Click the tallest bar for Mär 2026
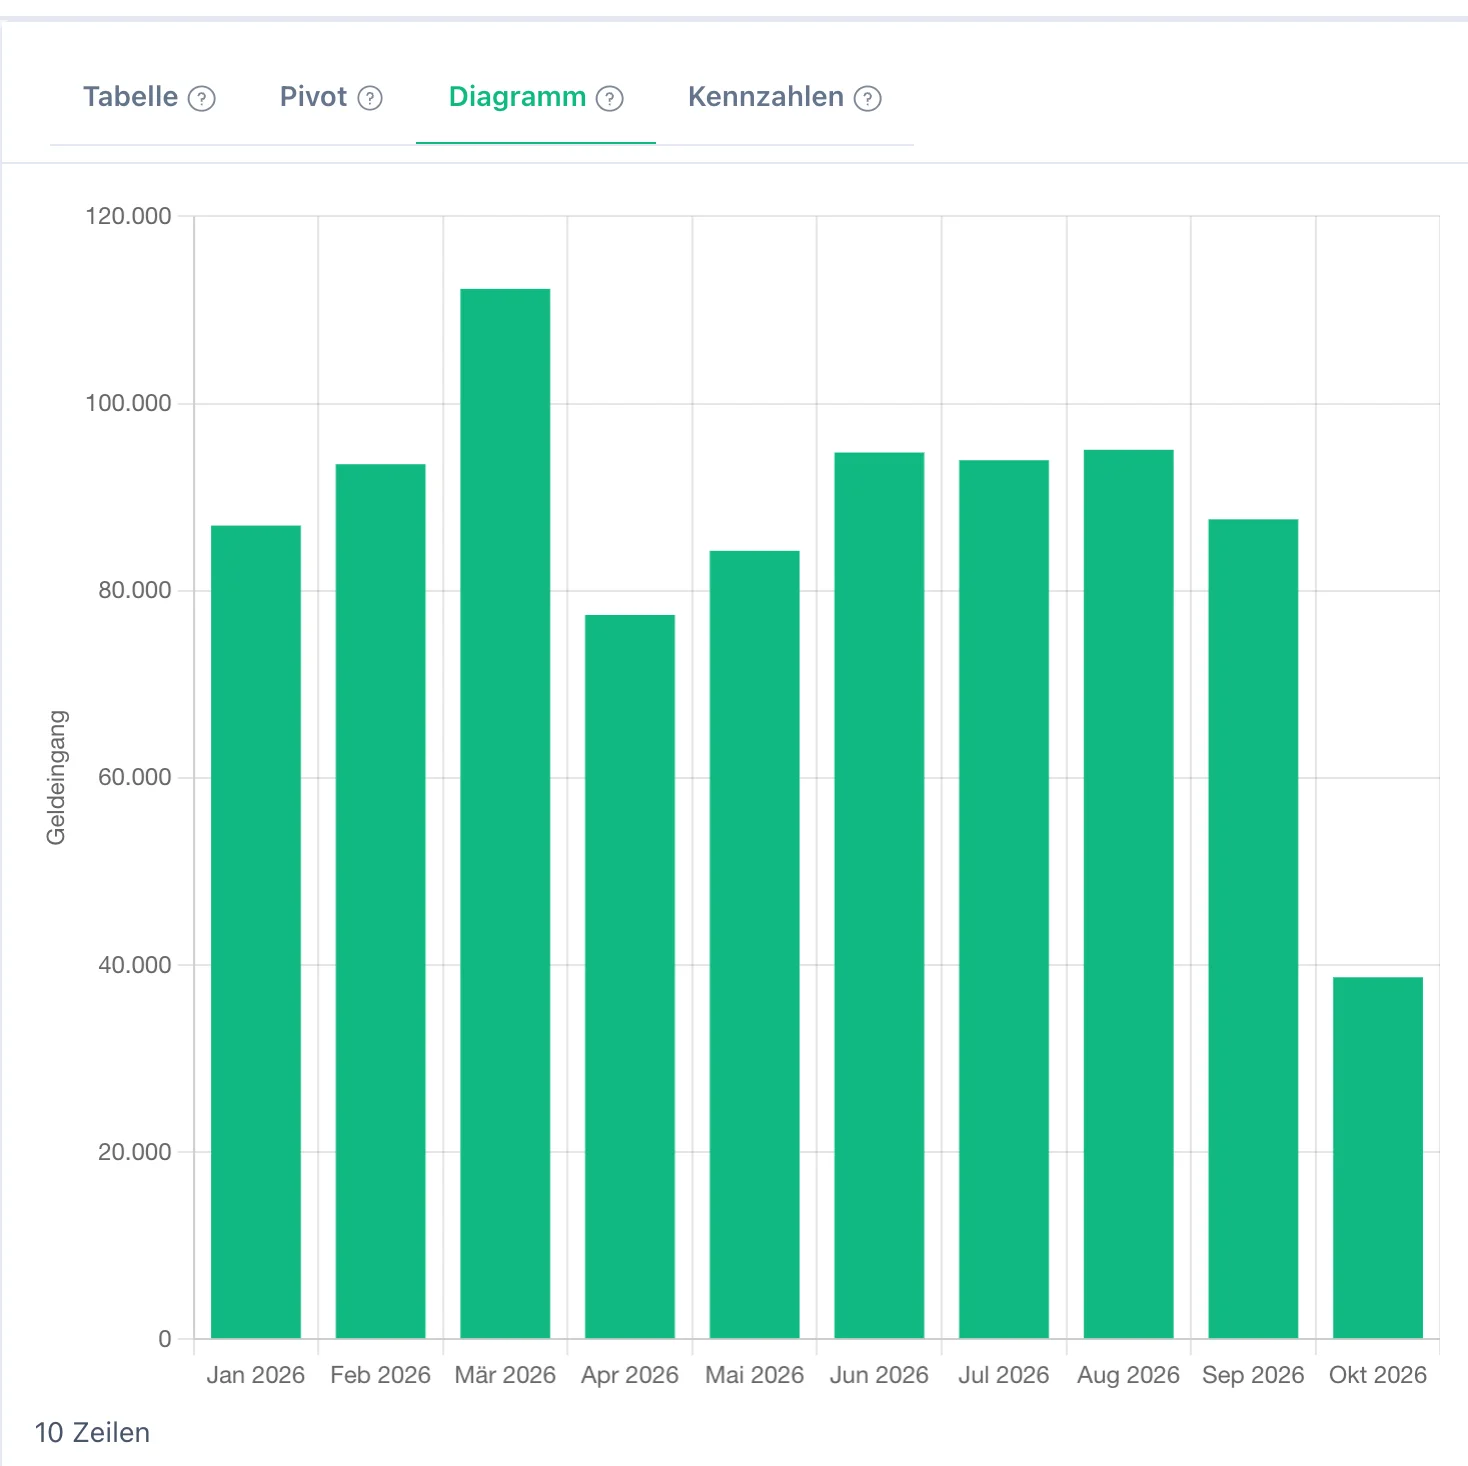This screenshot has height=1466, width=1468. pyautogui.click(x=505, y=814)
